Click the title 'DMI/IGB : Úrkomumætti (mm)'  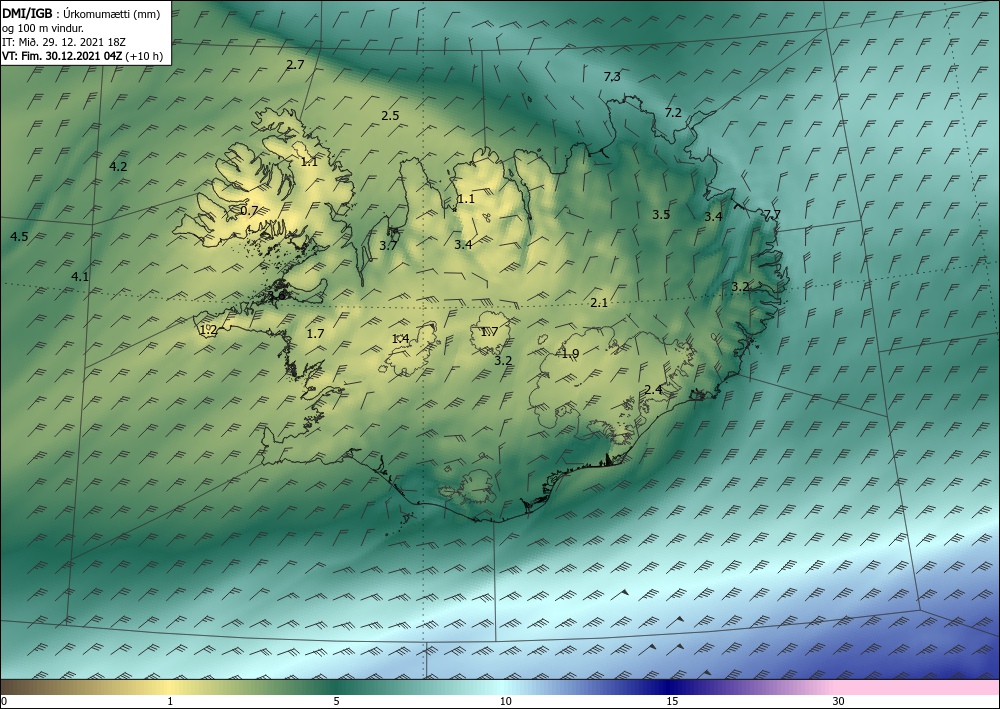coord(82,13)
